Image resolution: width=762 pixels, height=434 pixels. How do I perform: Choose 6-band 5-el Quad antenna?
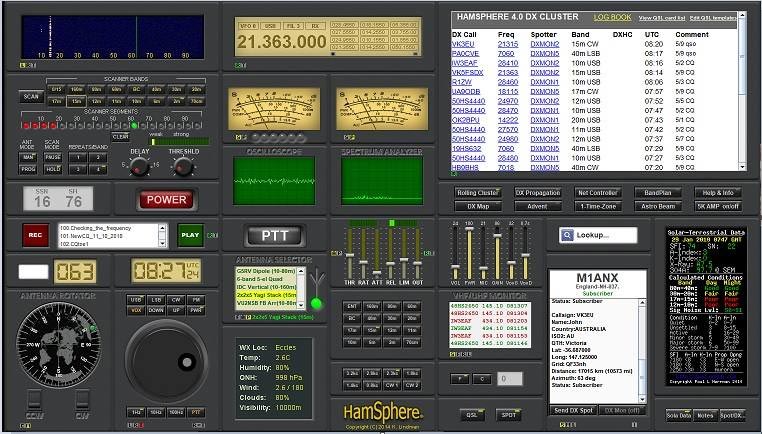tap(266, 279)
